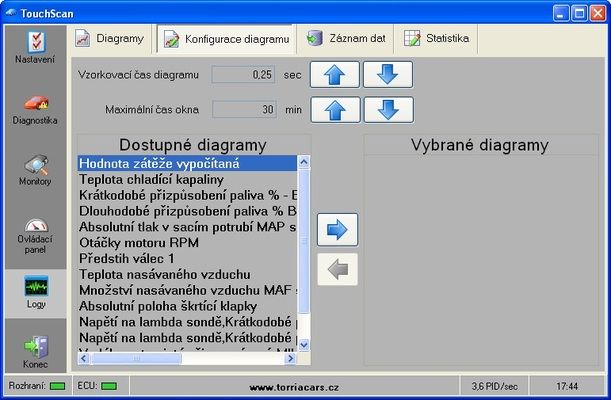Click the '3,6 PID/sec' status bar entry

point(494,386)
